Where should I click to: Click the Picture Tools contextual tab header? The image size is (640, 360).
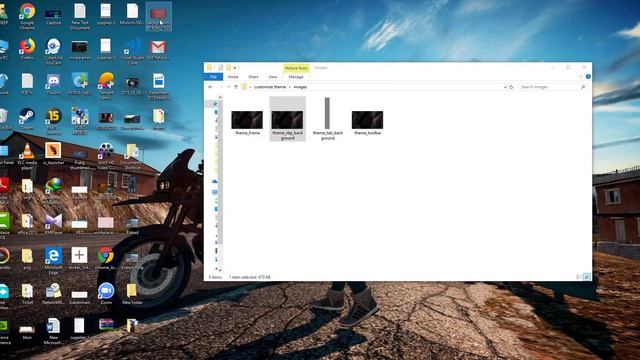(296, 68)
